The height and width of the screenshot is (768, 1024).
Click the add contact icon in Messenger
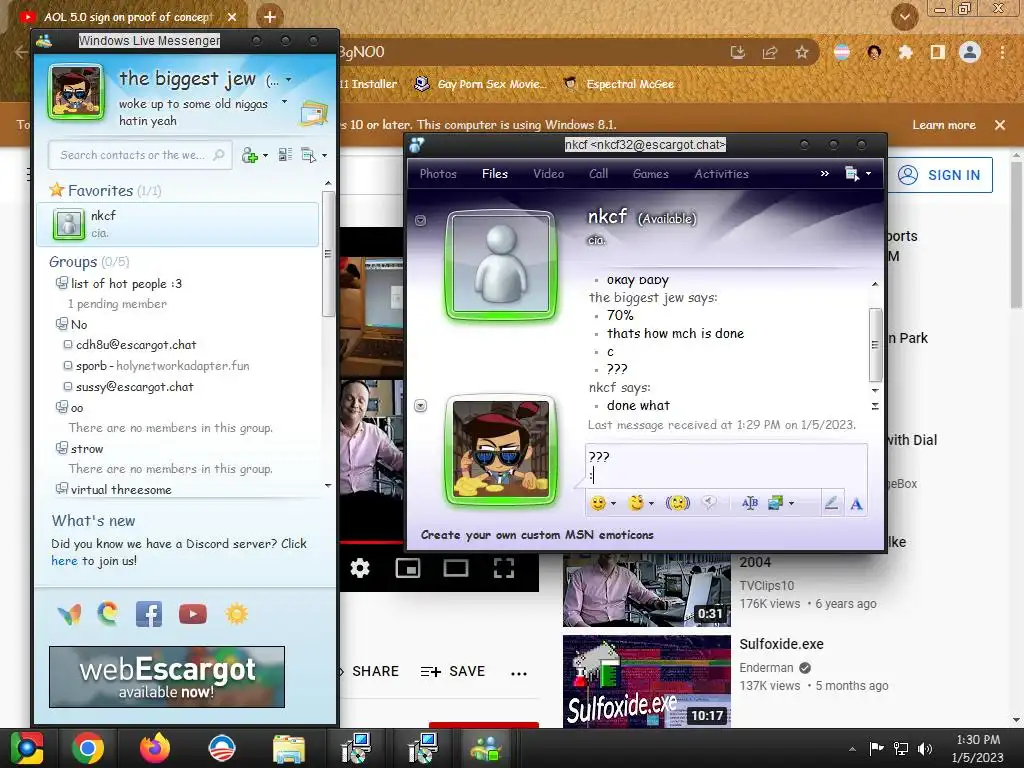click(x=250, y=155)
